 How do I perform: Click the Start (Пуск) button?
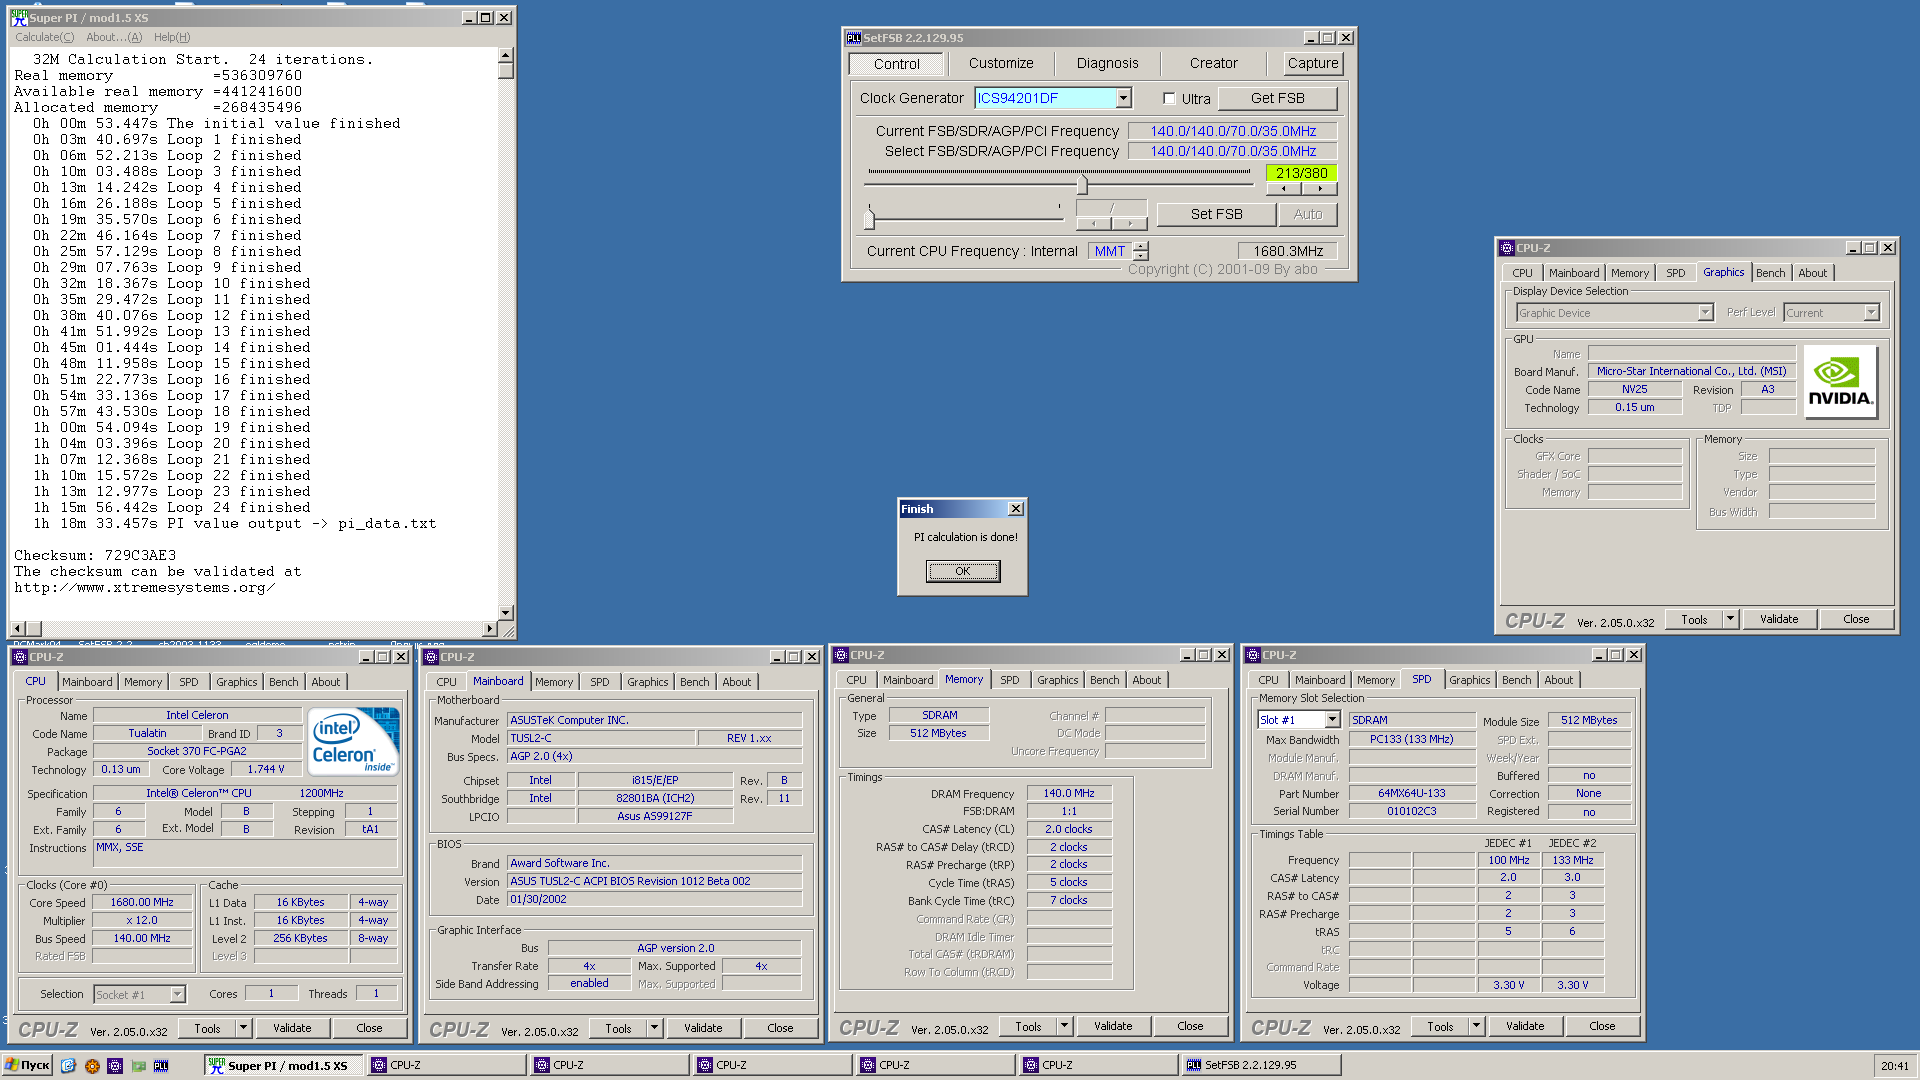click(x=28, y=1065)
